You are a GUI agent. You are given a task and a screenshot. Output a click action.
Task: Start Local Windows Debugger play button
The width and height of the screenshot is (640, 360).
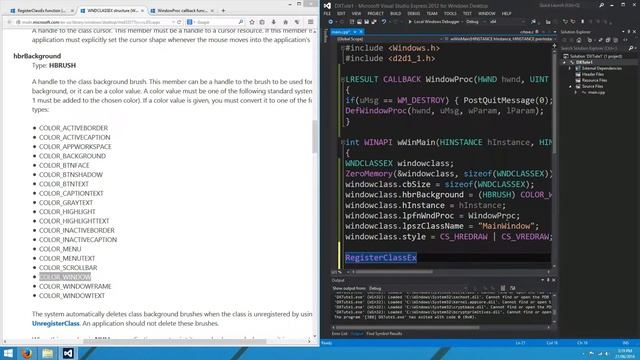tap(410, 22)
